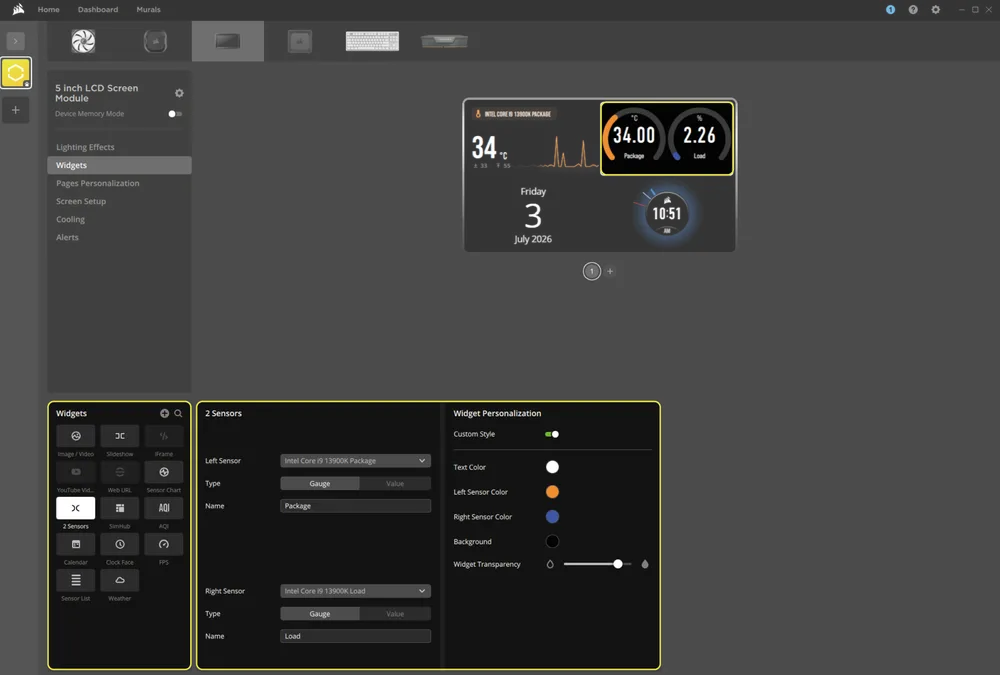The height and width of the screenshot is (675, 1000).
Task: Open device settings gear for LCD module
Action: tap(179, 93)
